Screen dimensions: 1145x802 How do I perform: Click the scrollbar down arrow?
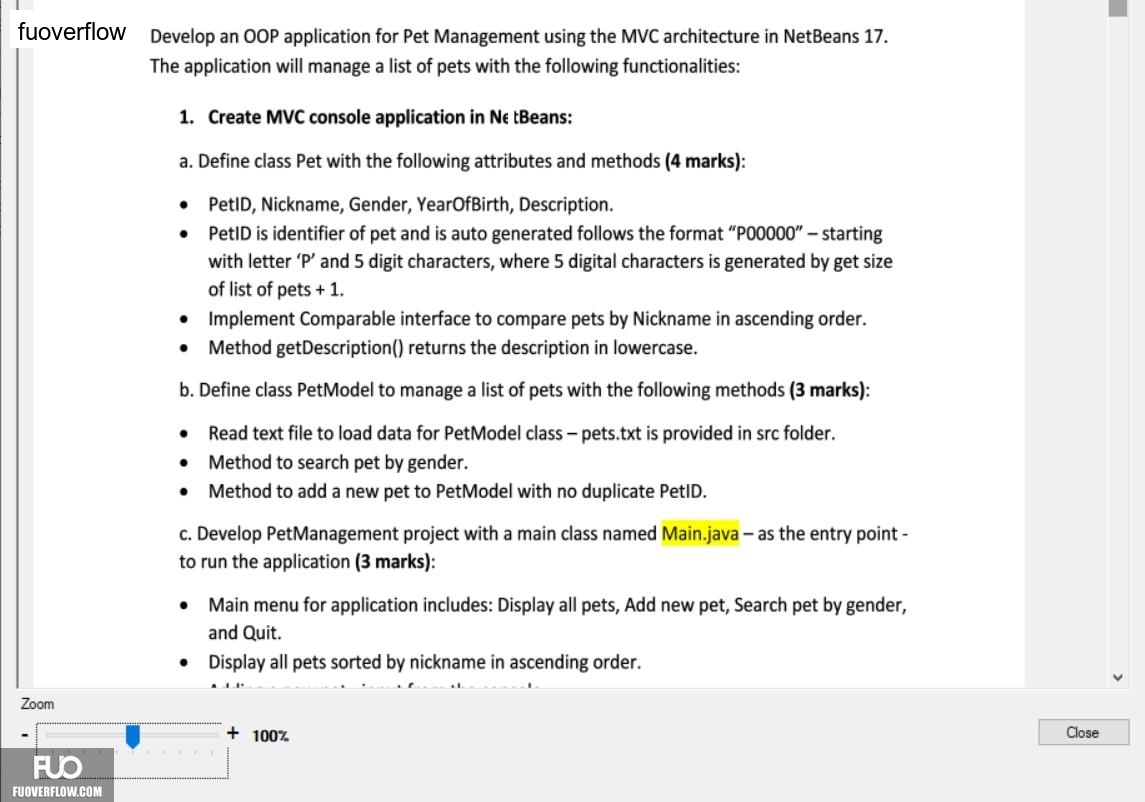[1117, 677]
